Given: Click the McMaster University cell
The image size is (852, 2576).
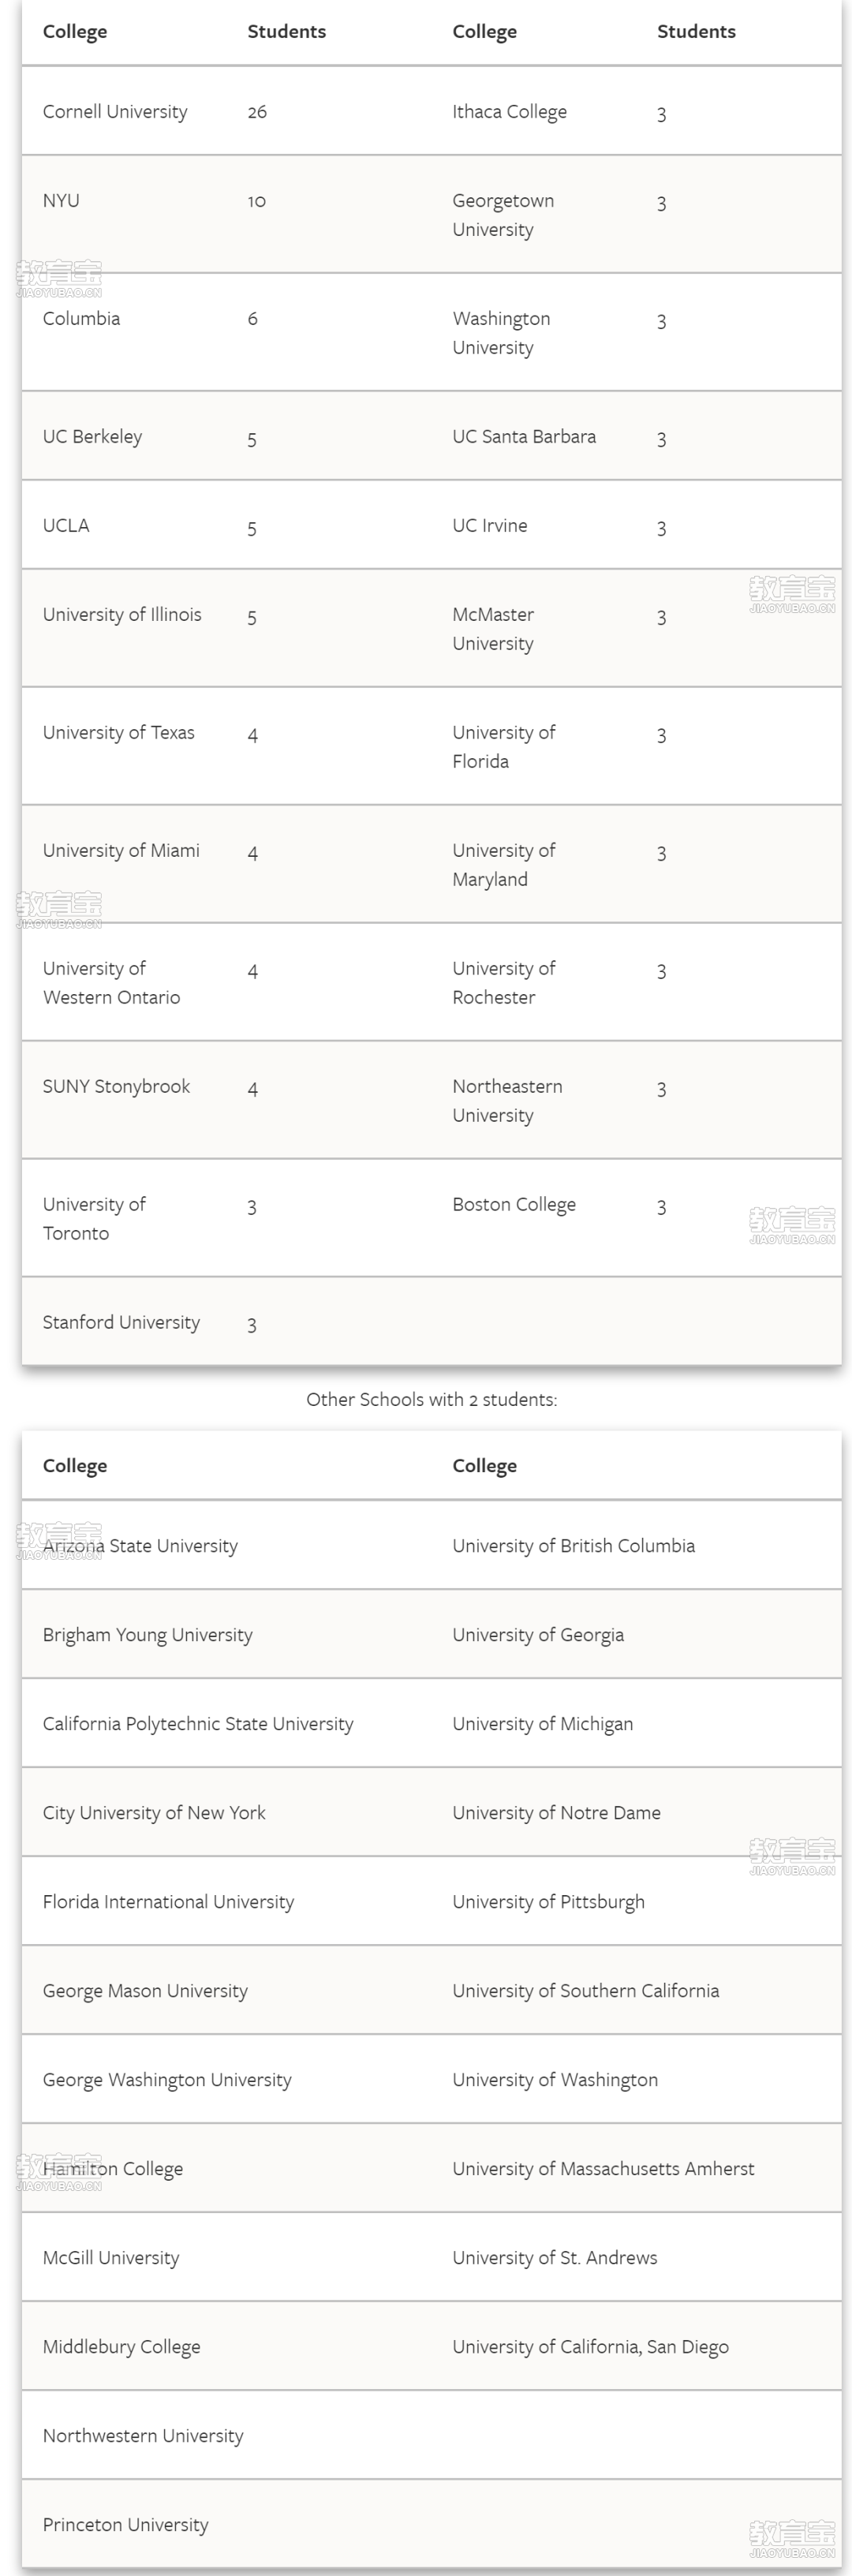Looking at the screenshot, I should pos(493,629).
